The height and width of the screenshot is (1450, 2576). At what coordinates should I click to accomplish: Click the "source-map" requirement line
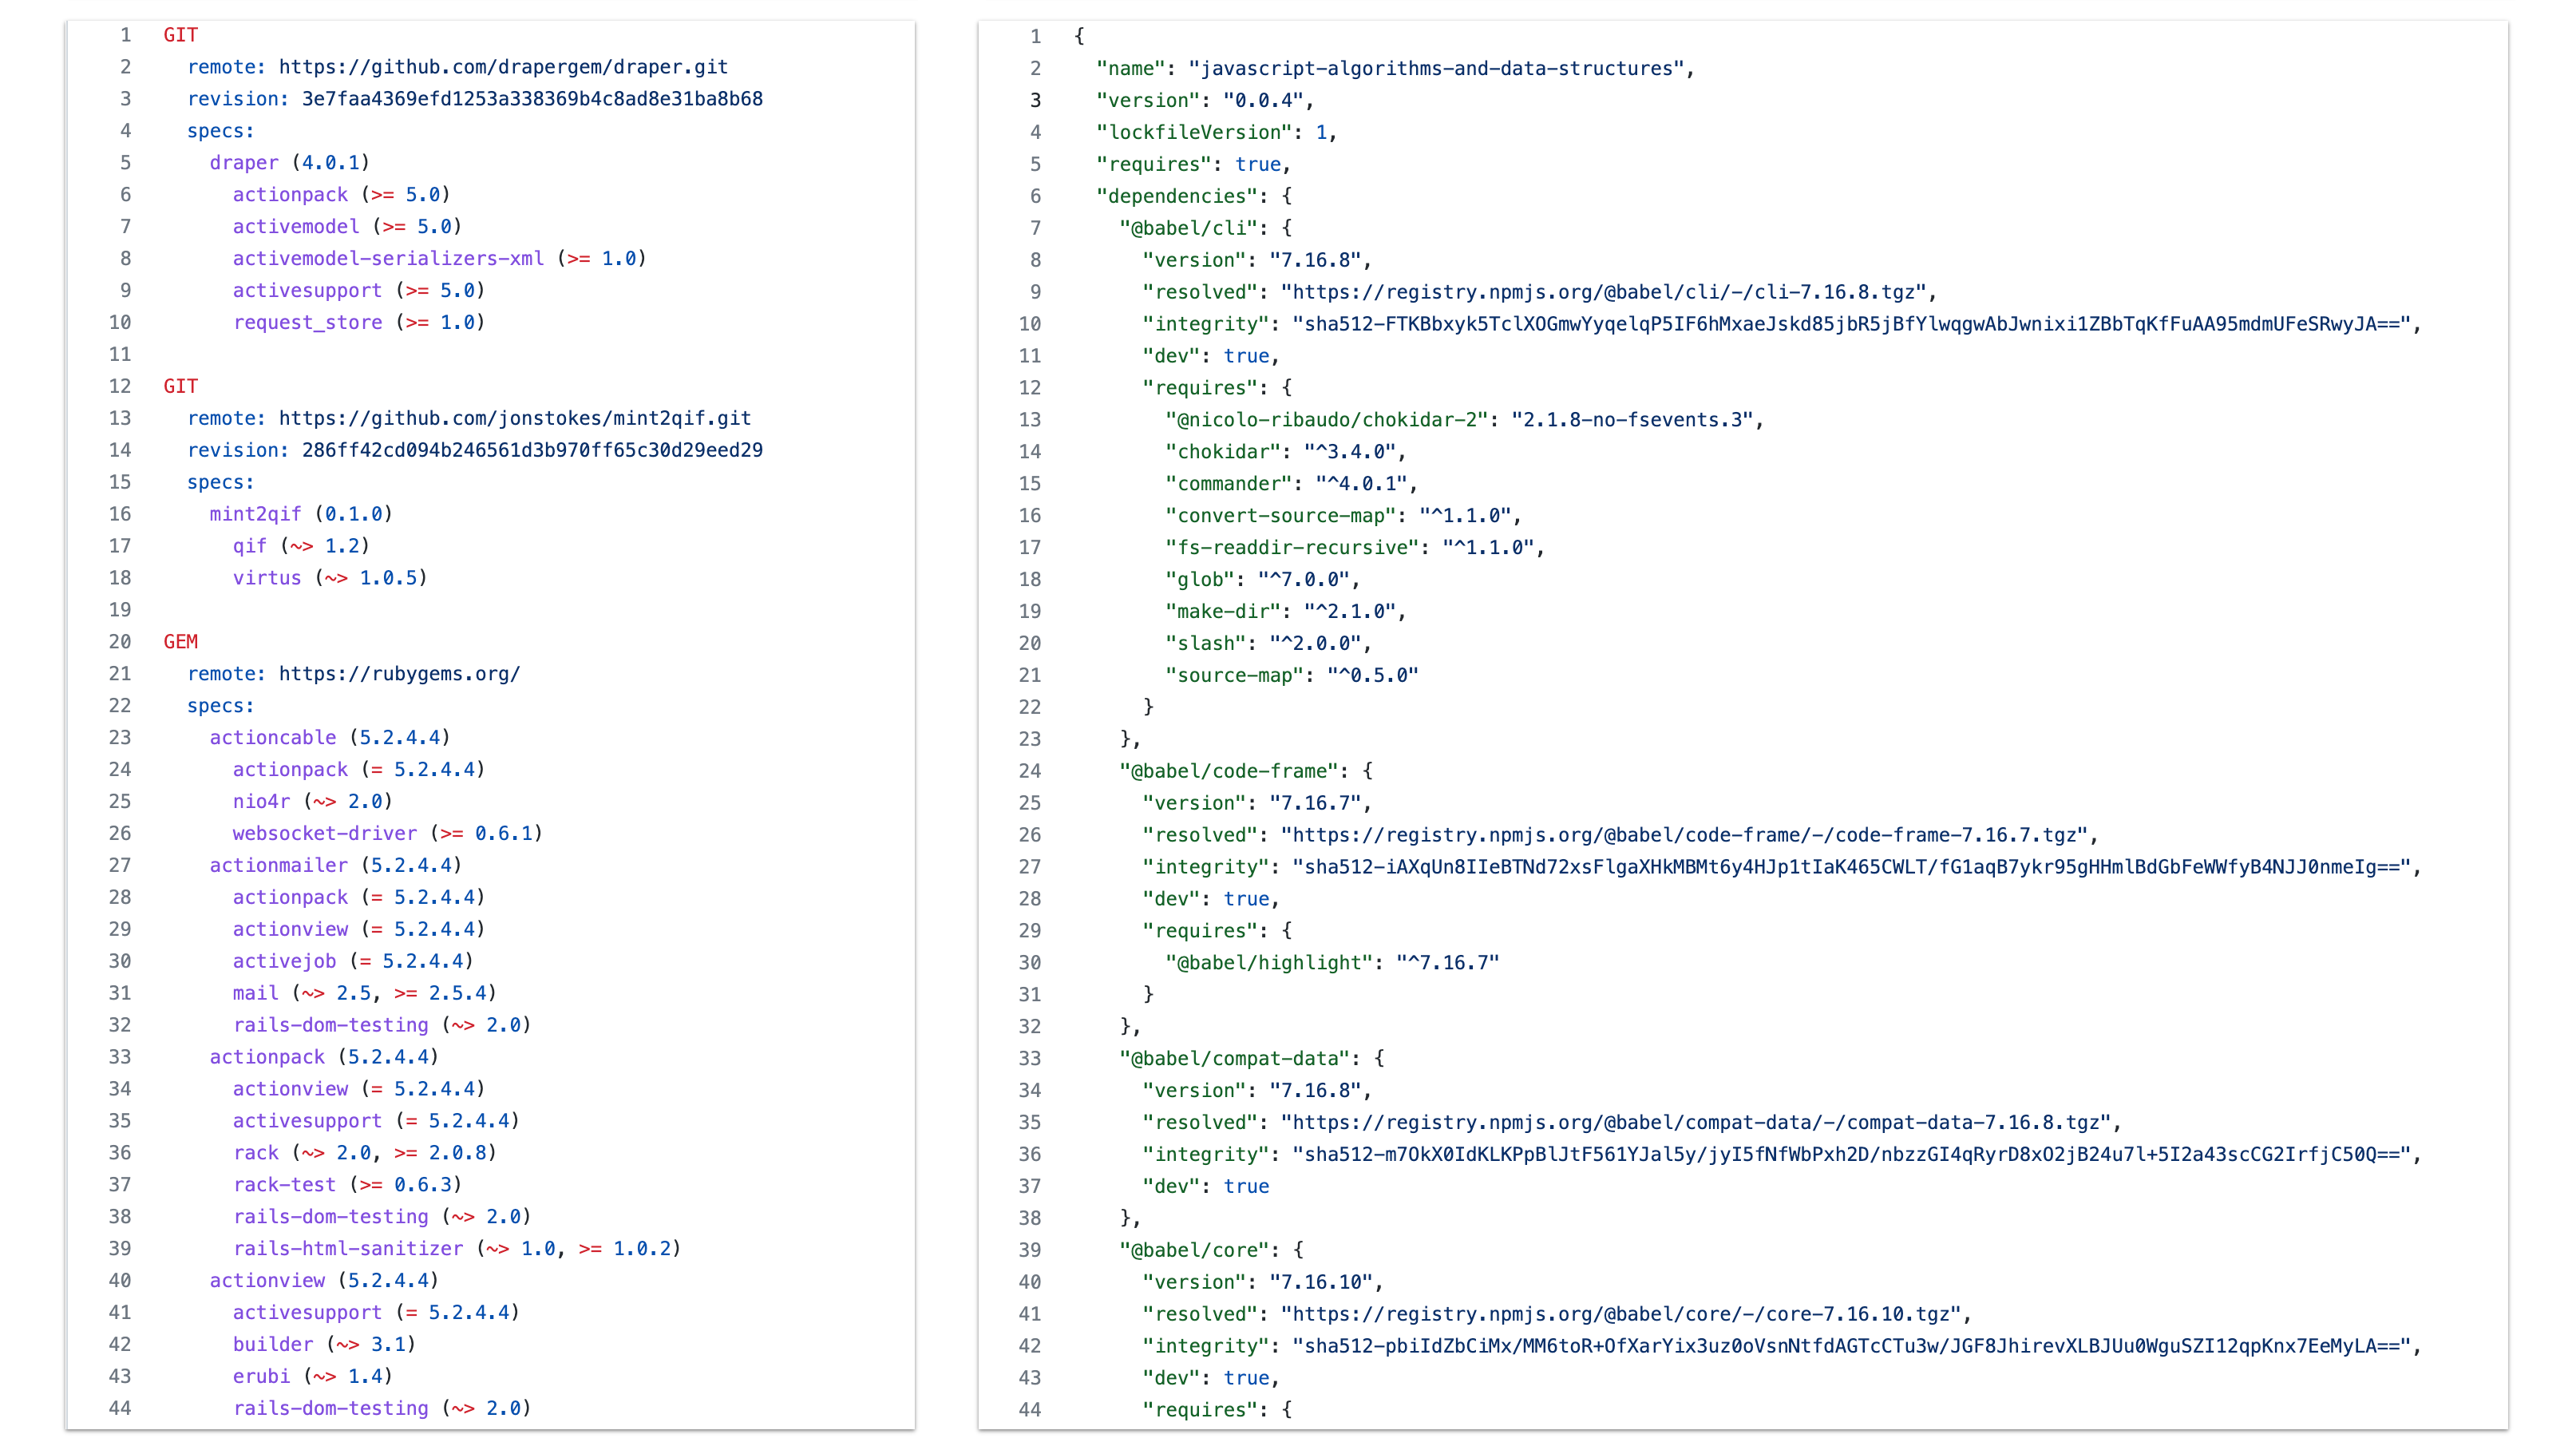point(1292,675)
